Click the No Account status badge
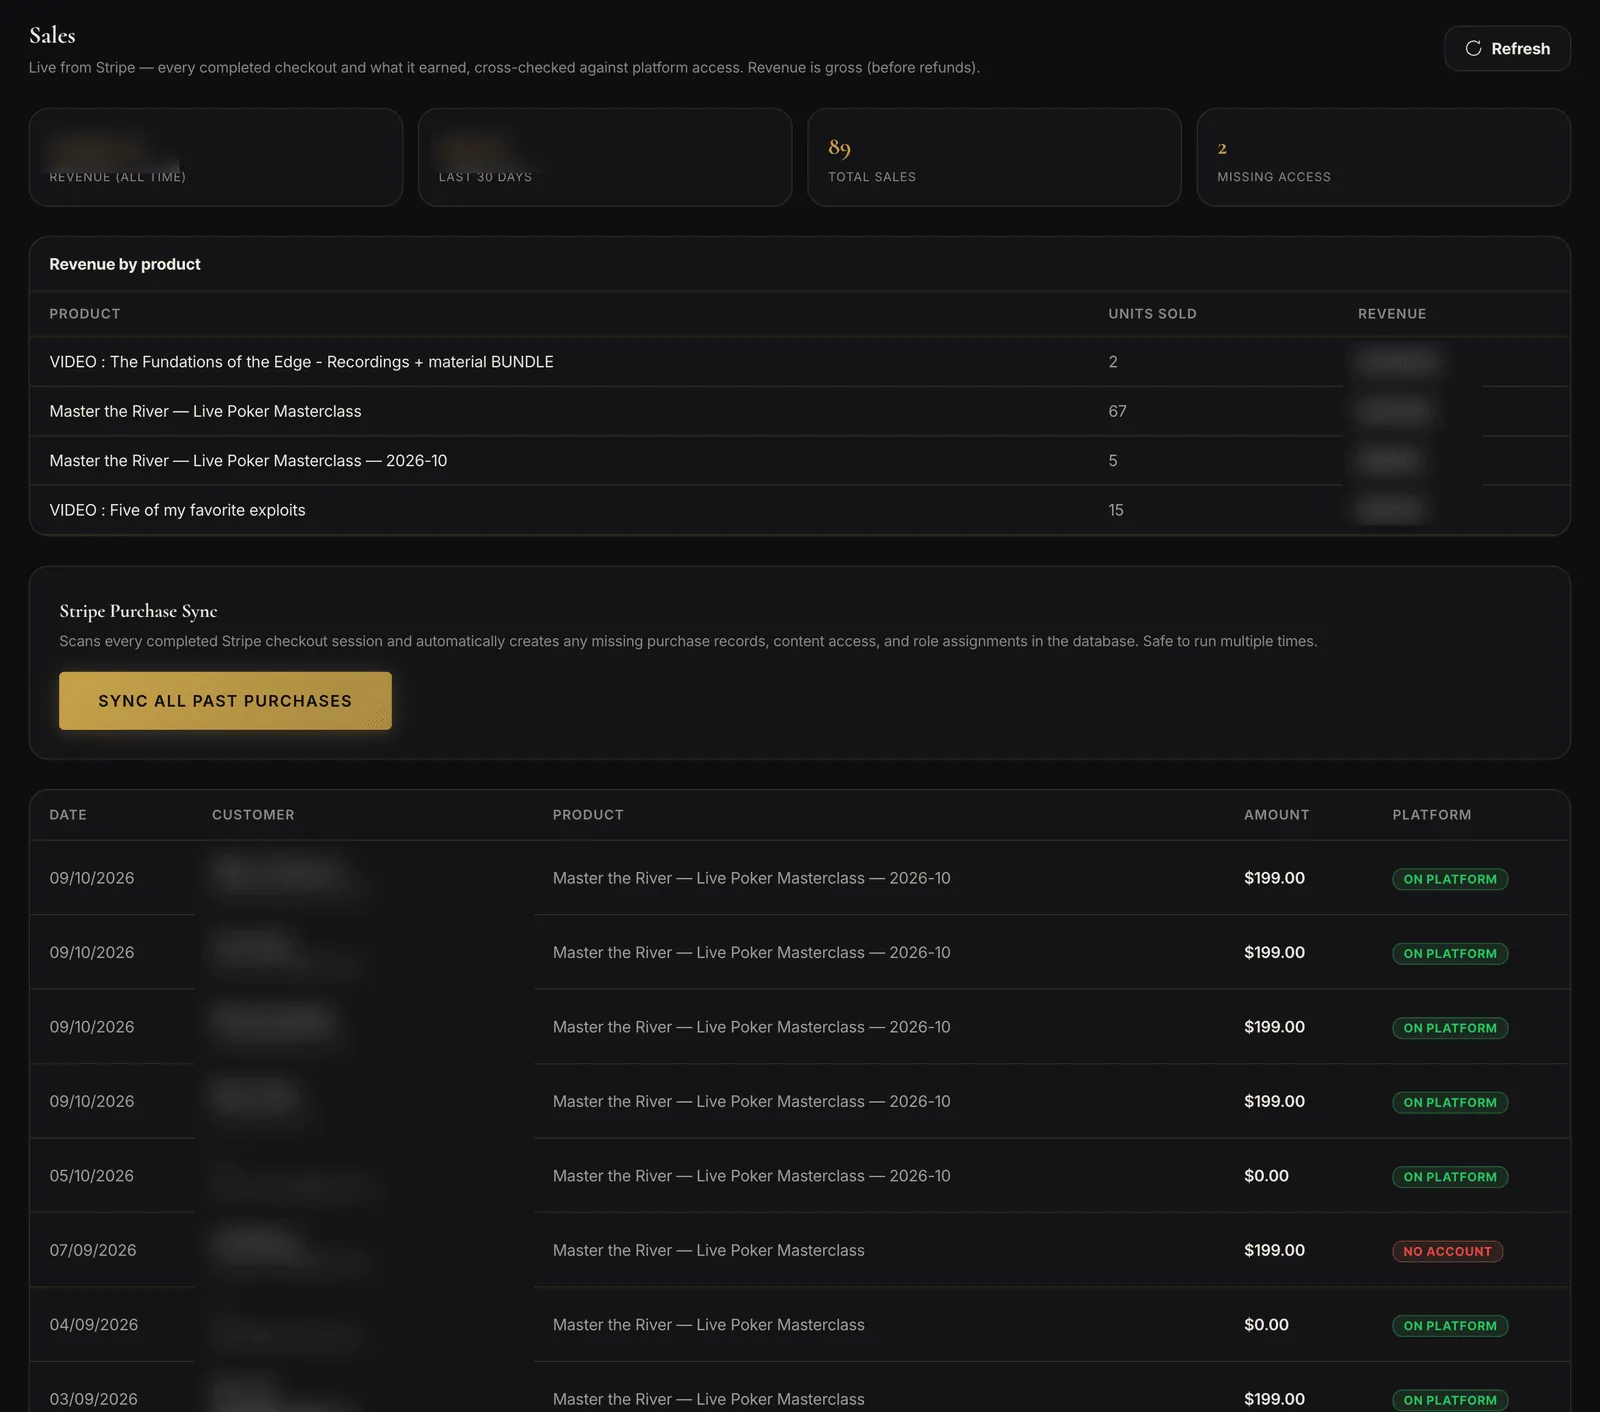Image resolution: width=1600 pixels, height=1412 pixels. 1447,1251
